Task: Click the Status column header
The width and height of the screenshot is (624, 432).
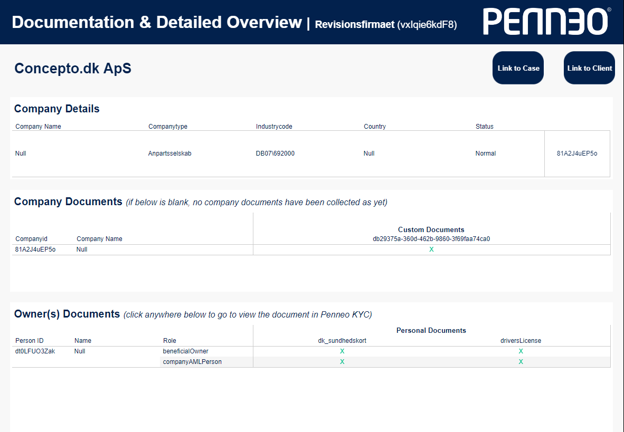Action: 484,126
